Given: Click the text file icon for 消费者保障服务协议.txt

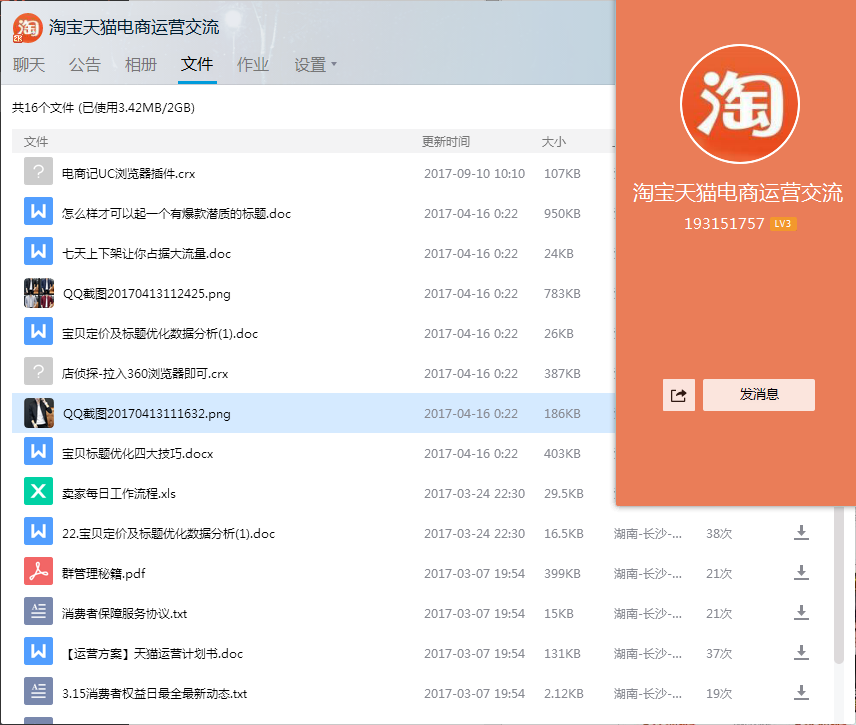Looking at the screenshot, I should coord(38,611).
